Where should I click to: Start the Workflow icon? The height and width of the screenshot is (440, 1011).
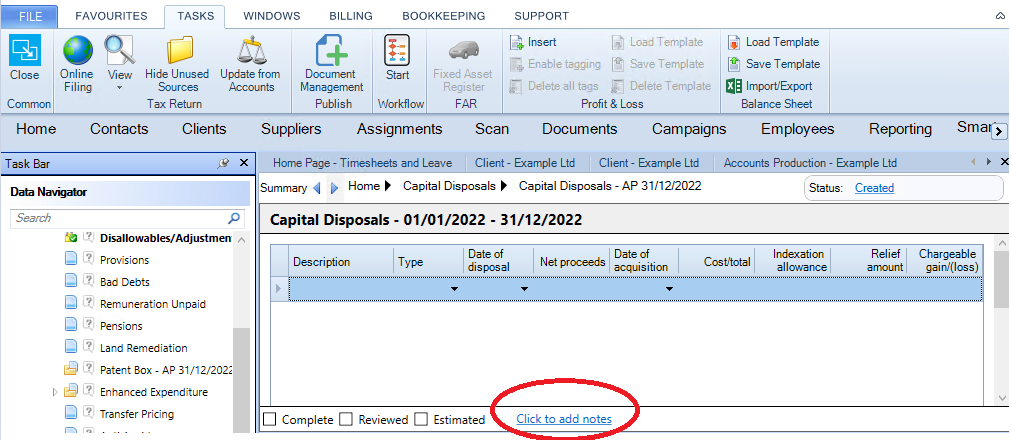tap(397, 50)
